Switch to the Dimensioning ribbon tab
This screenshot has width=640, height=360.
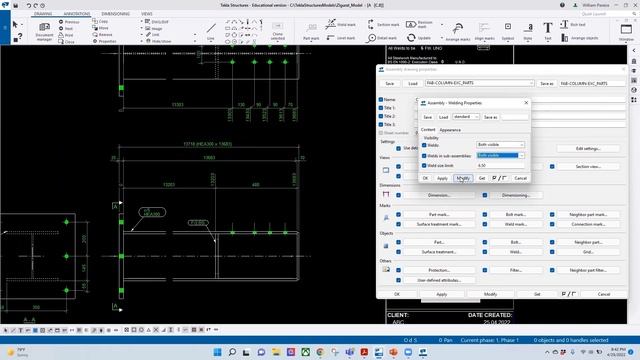tap(116, 14)
